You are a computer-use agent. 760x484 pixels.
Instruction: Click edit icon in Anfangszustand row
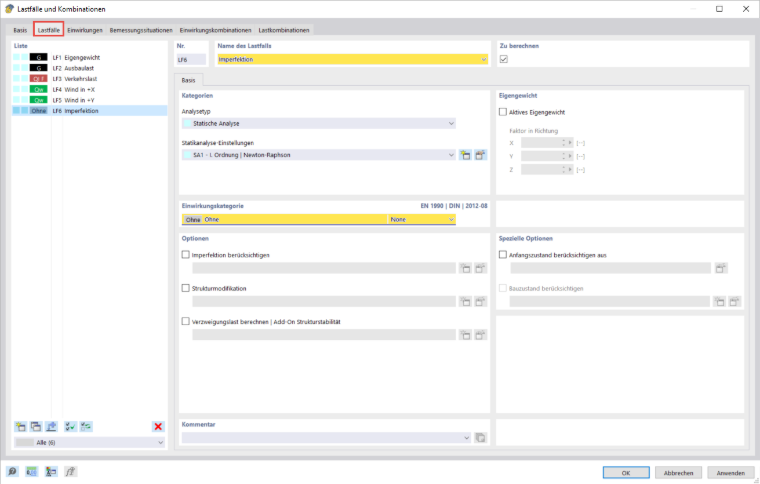[721, 268]
